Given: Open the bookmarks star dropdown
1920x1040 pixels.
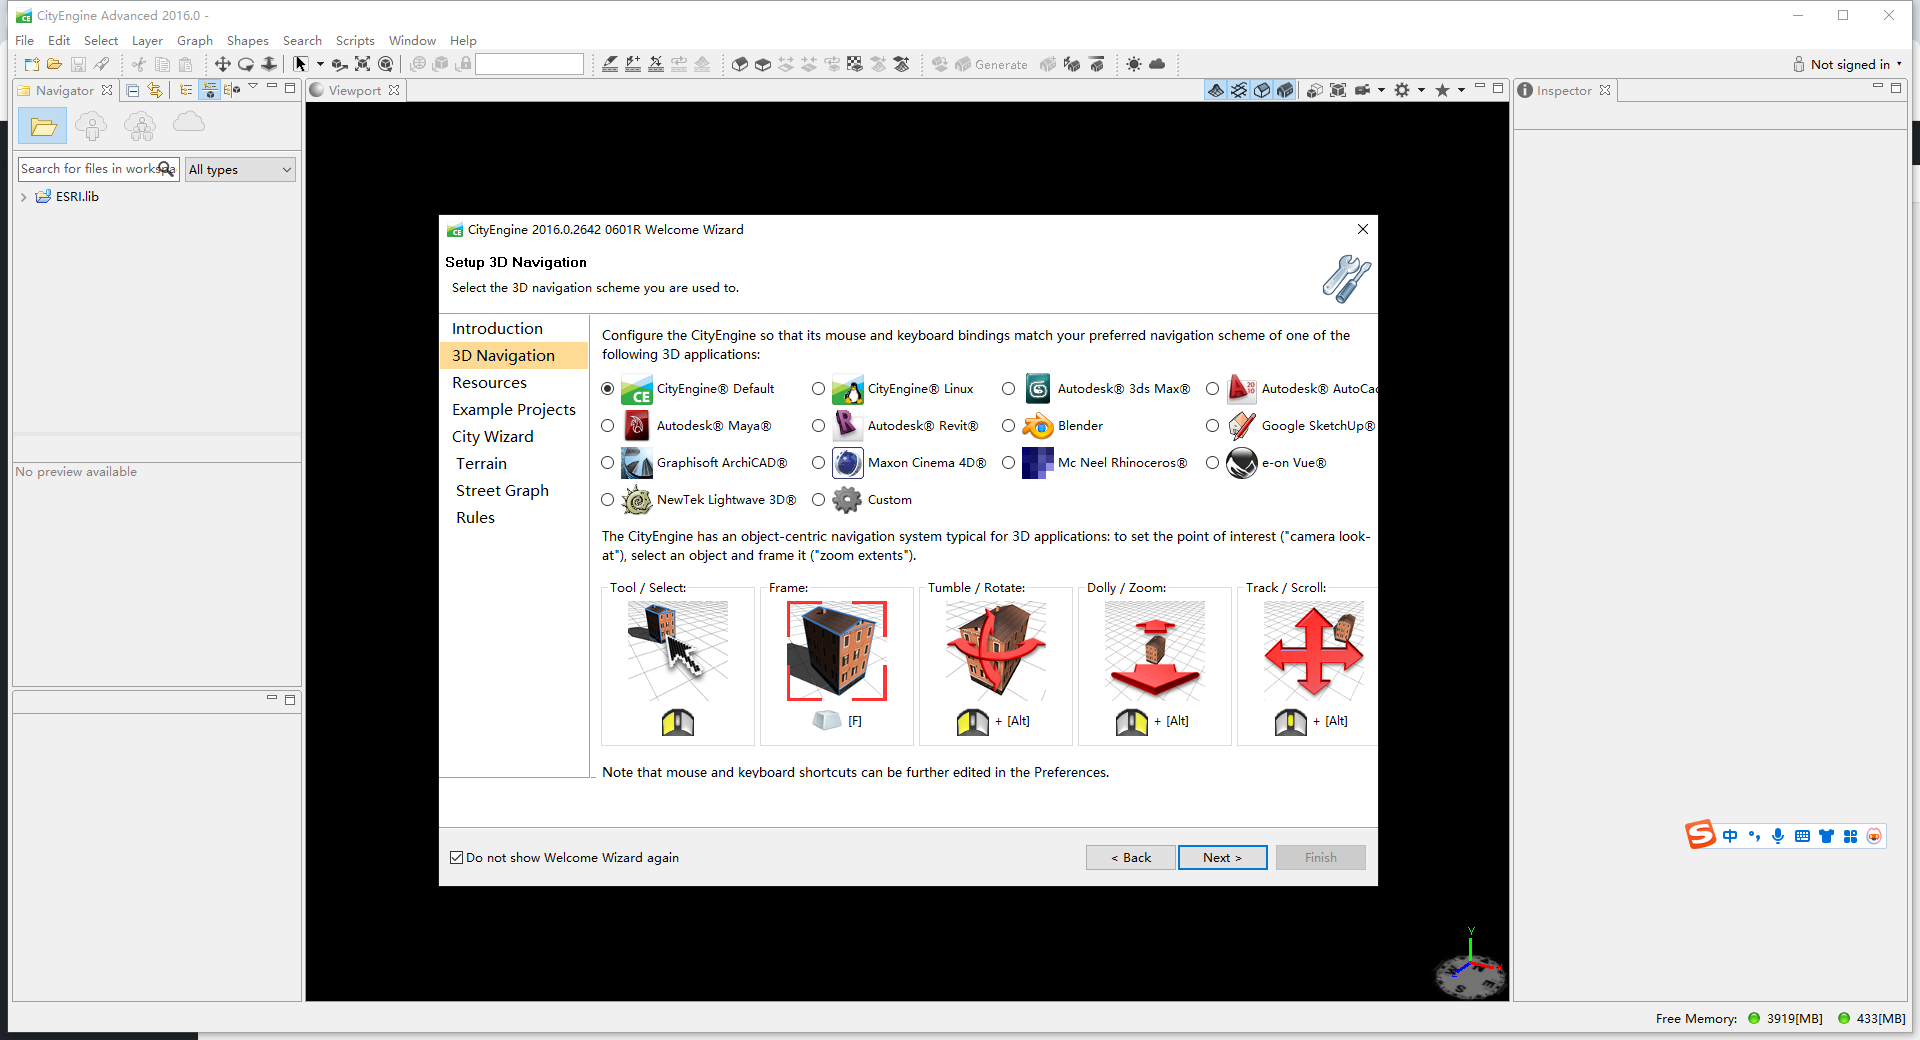Looking at the screenshot, I should [1461, 90].
